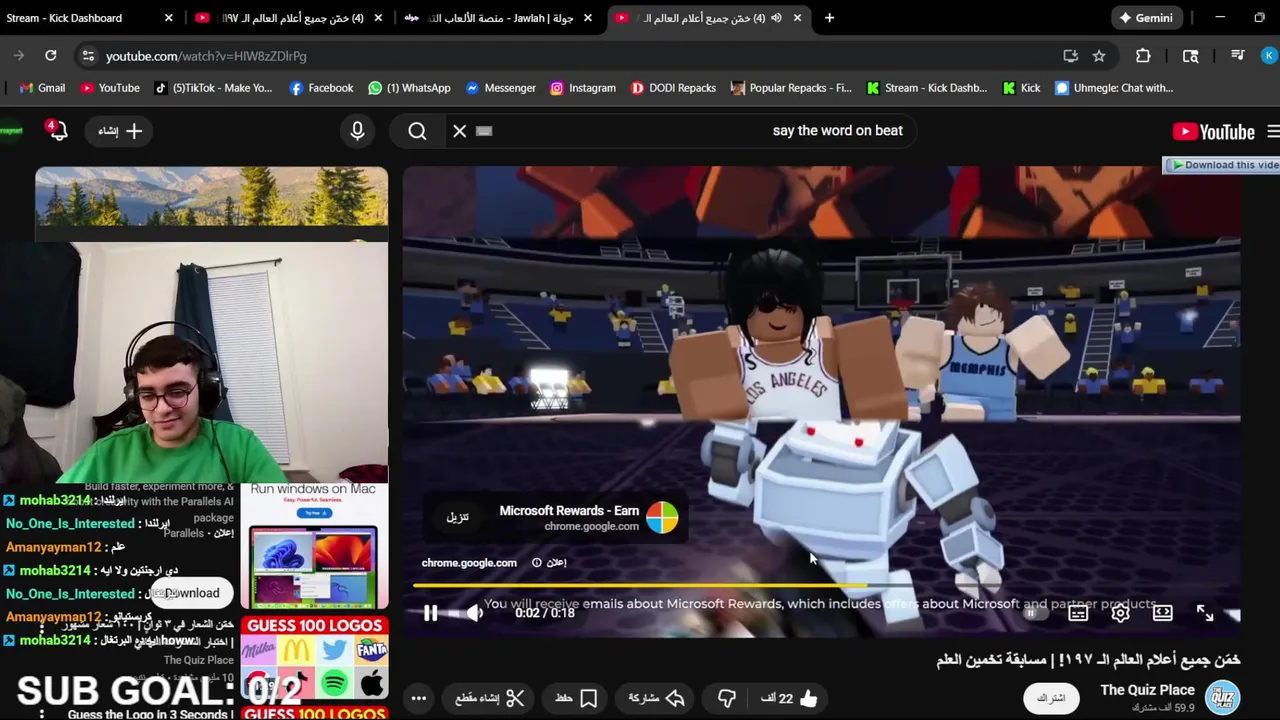Screen dimensions: 1280x720
Task: Open TikTok bookmark
Action: tap(213, 88)
